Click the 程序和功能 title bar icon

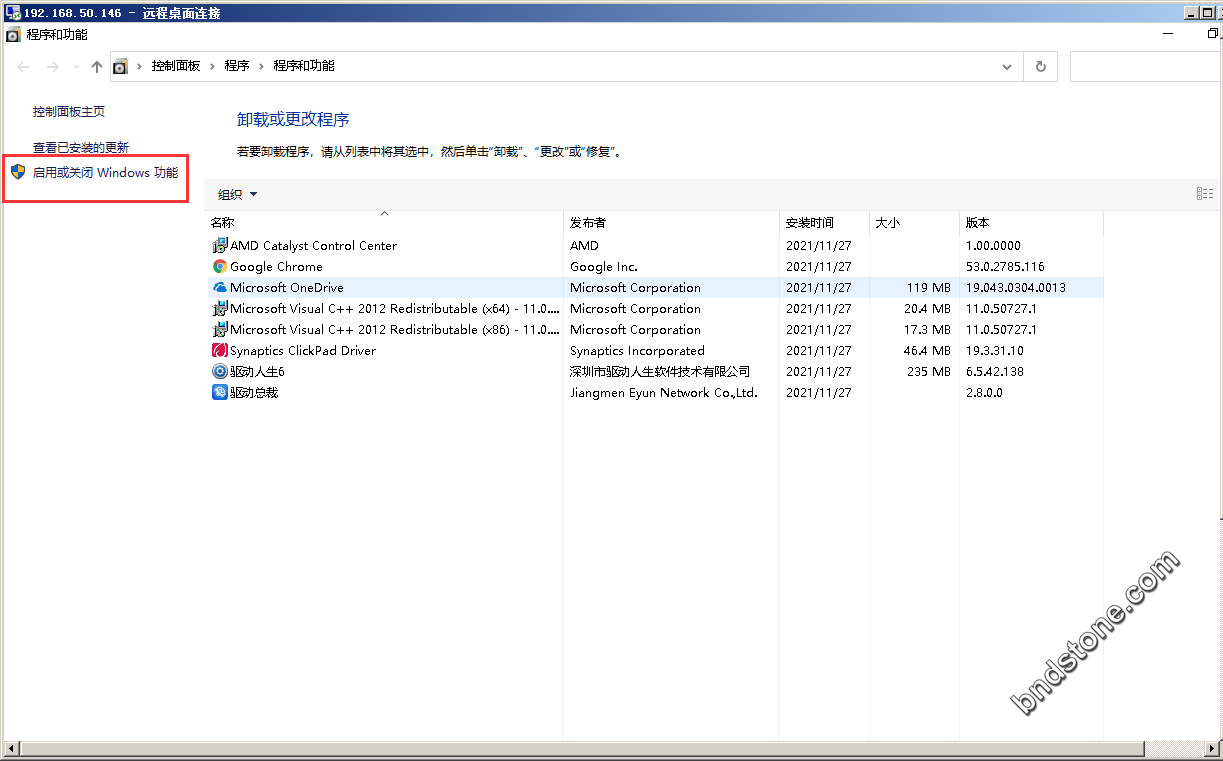point(13,35)
